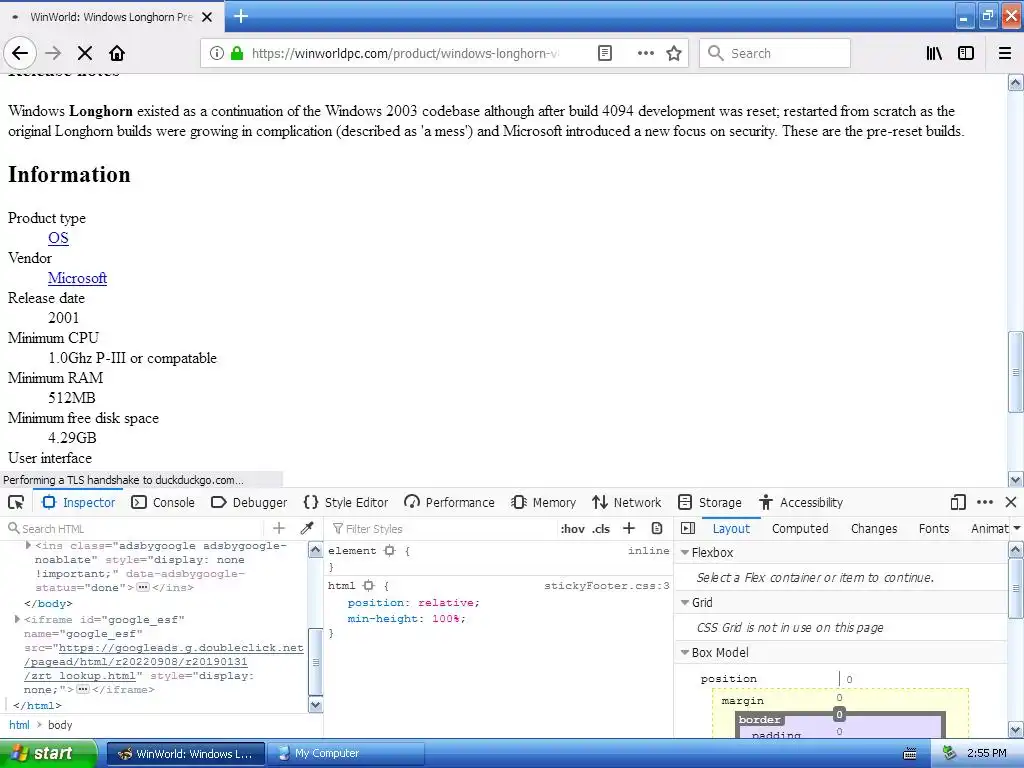The width and height of the screenshot is (1024, 768).
Task: Toggle :hov pseudo-class panel
Action: [x=573, y=529]
